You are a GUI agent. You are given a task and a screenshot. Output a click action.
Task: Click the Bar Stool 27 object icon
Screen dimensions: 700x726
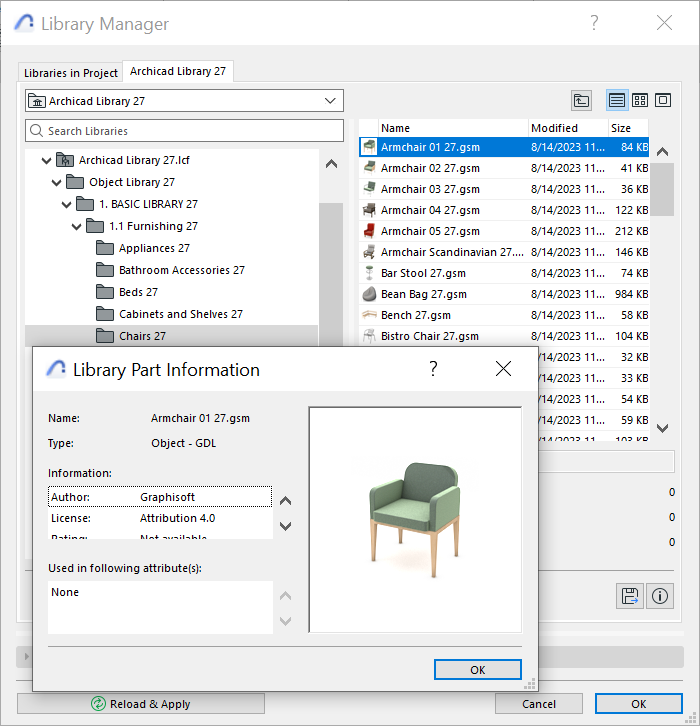click(369, 273)
